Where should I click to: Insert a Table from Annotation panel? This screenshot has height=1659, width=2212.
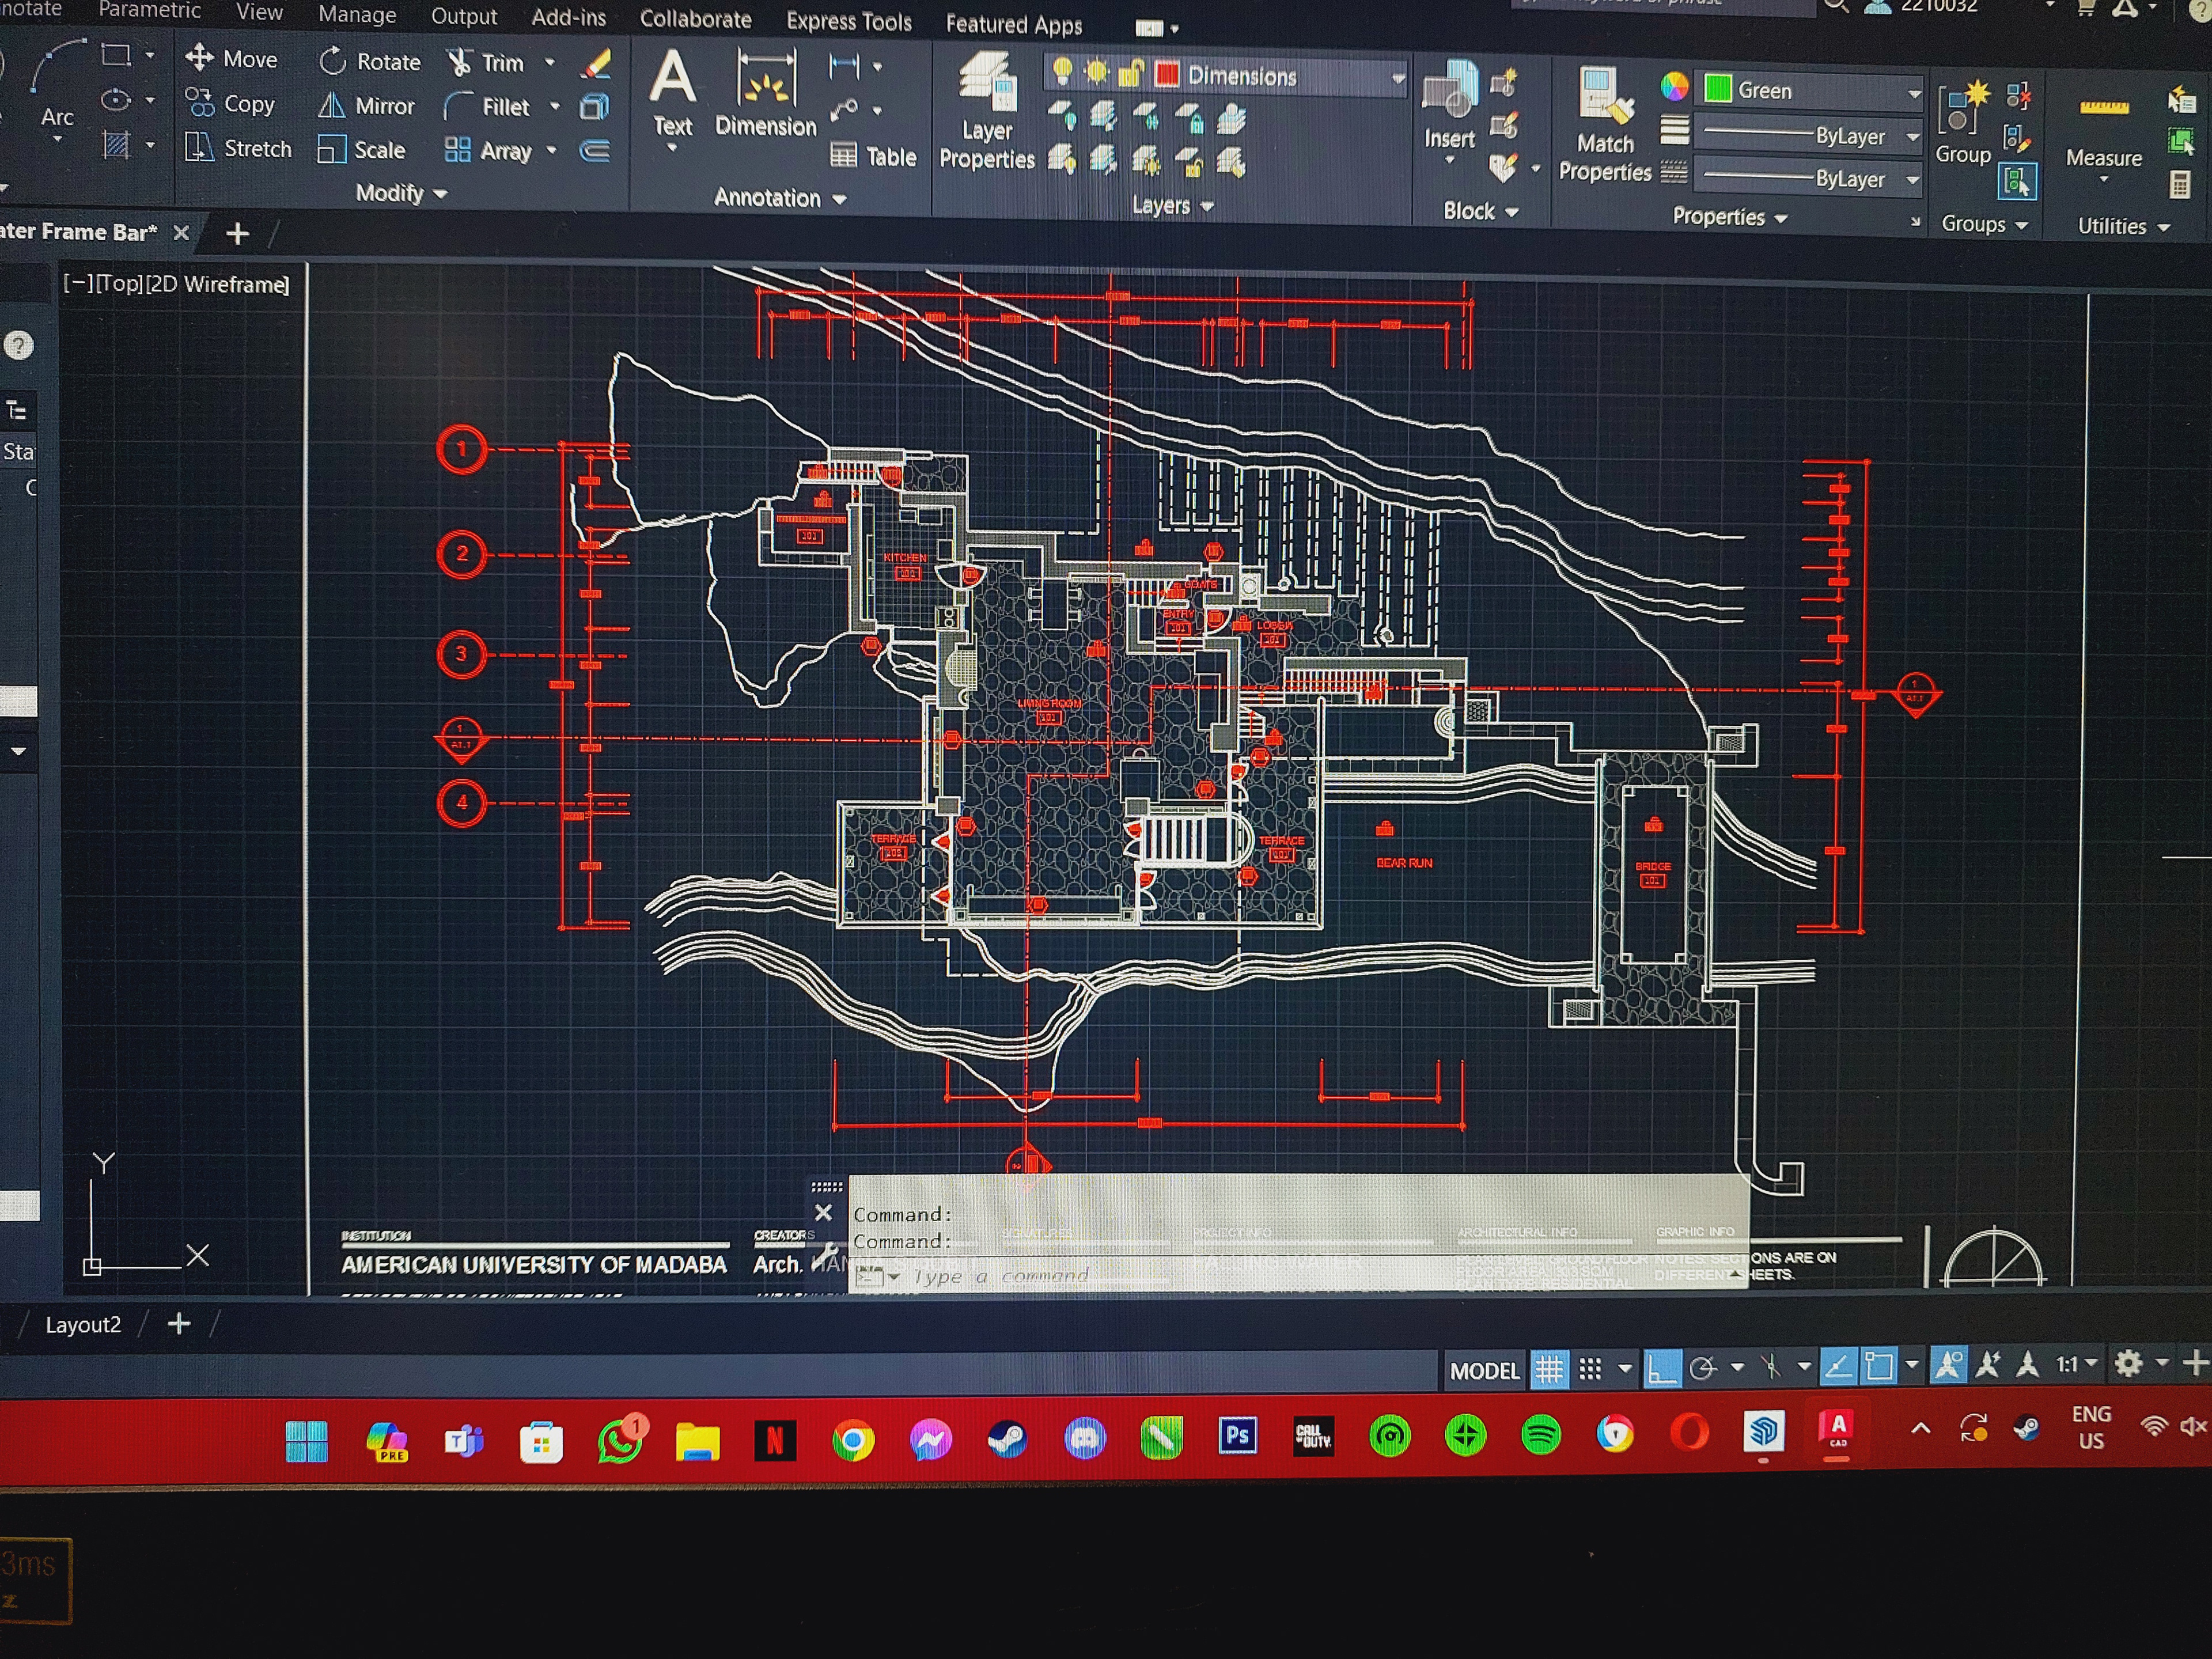tap(873, 156)
